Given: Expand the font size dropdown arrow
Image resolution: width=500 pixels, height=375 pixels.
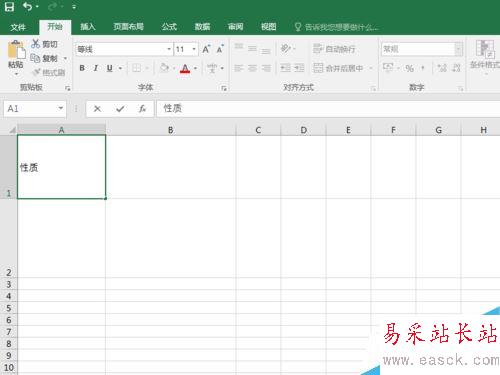Looking at the screenshot, I should click(x=194, y=49).
